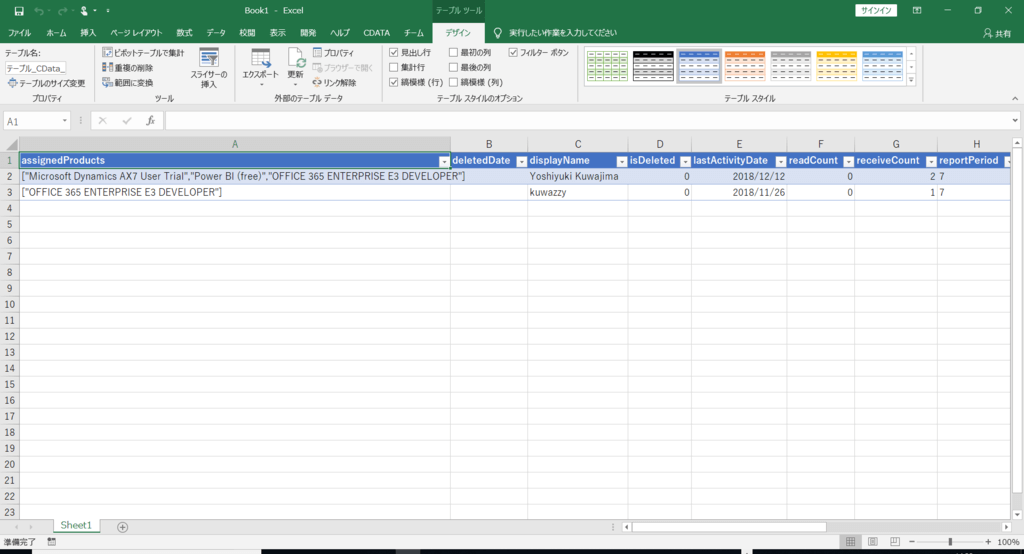Click the macro recording icon in status bar
The width and height of the screenshot is (1024, 554).
[x=52, y=542]
